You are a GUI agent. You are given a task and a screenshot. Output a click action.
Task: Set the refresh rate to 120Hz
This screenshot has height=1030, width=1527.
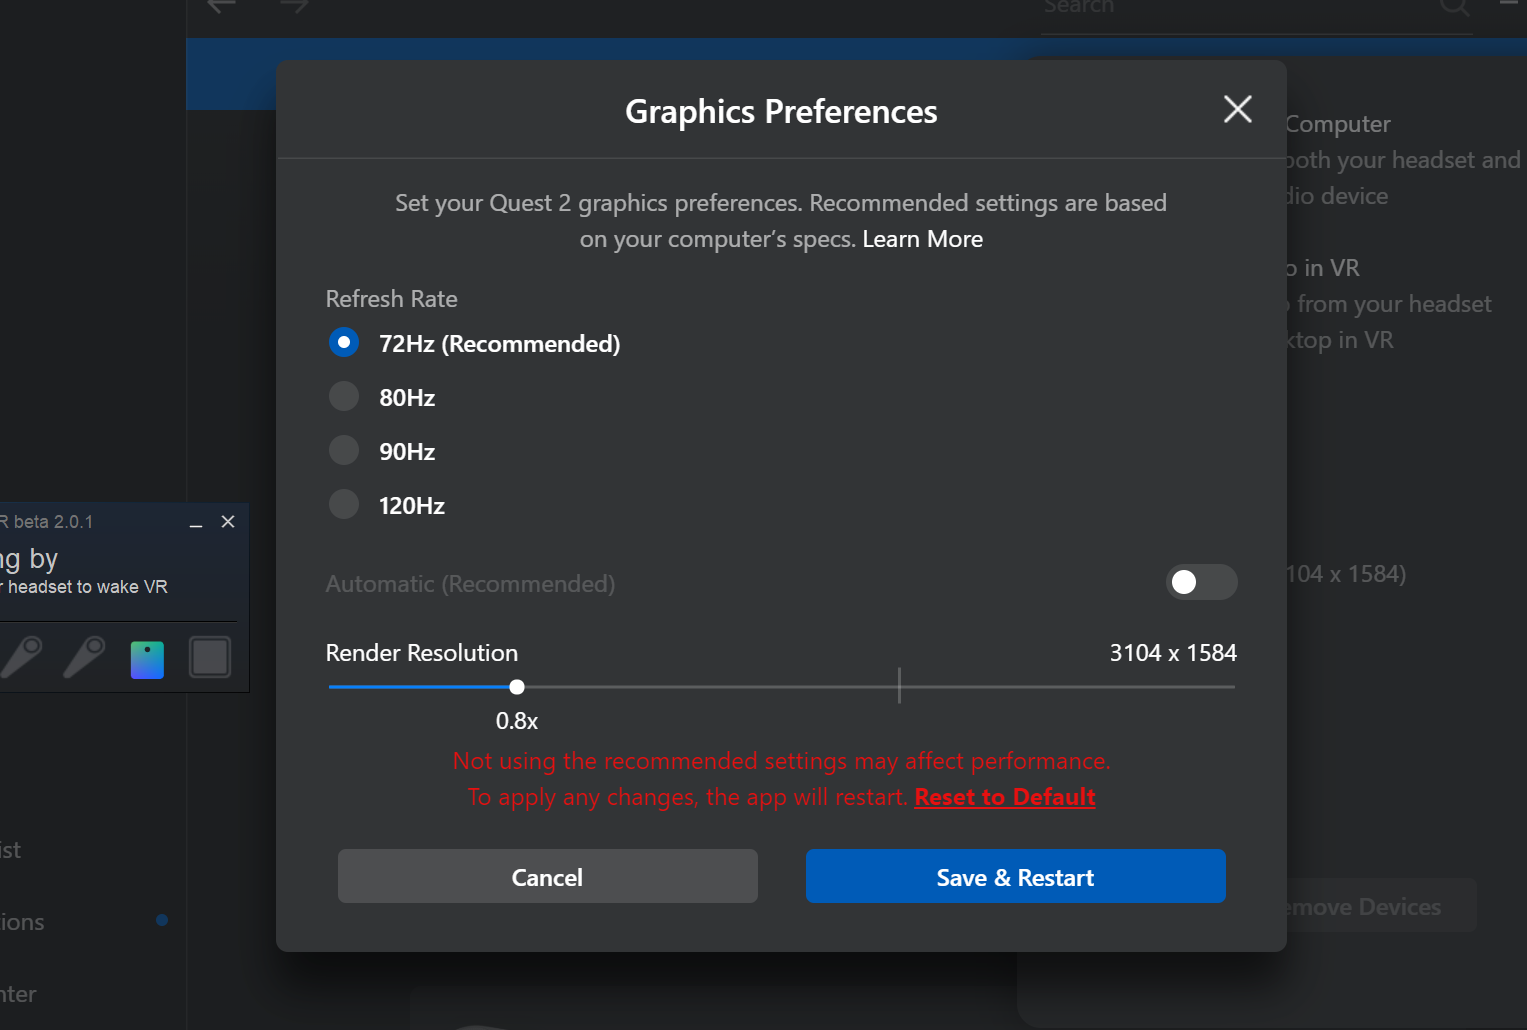point(344,505)
